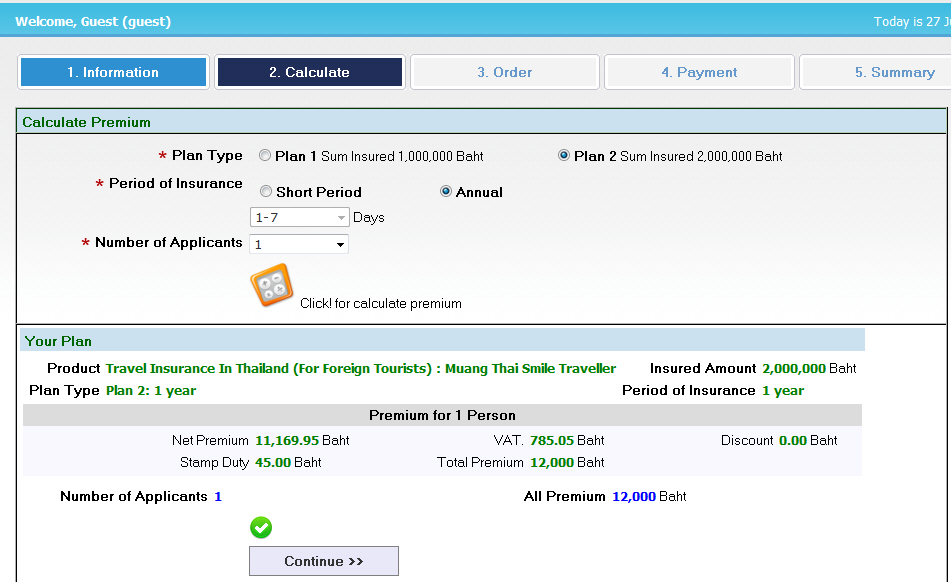Jump to the 4. Payment step tab

click(x=699, y=72)
